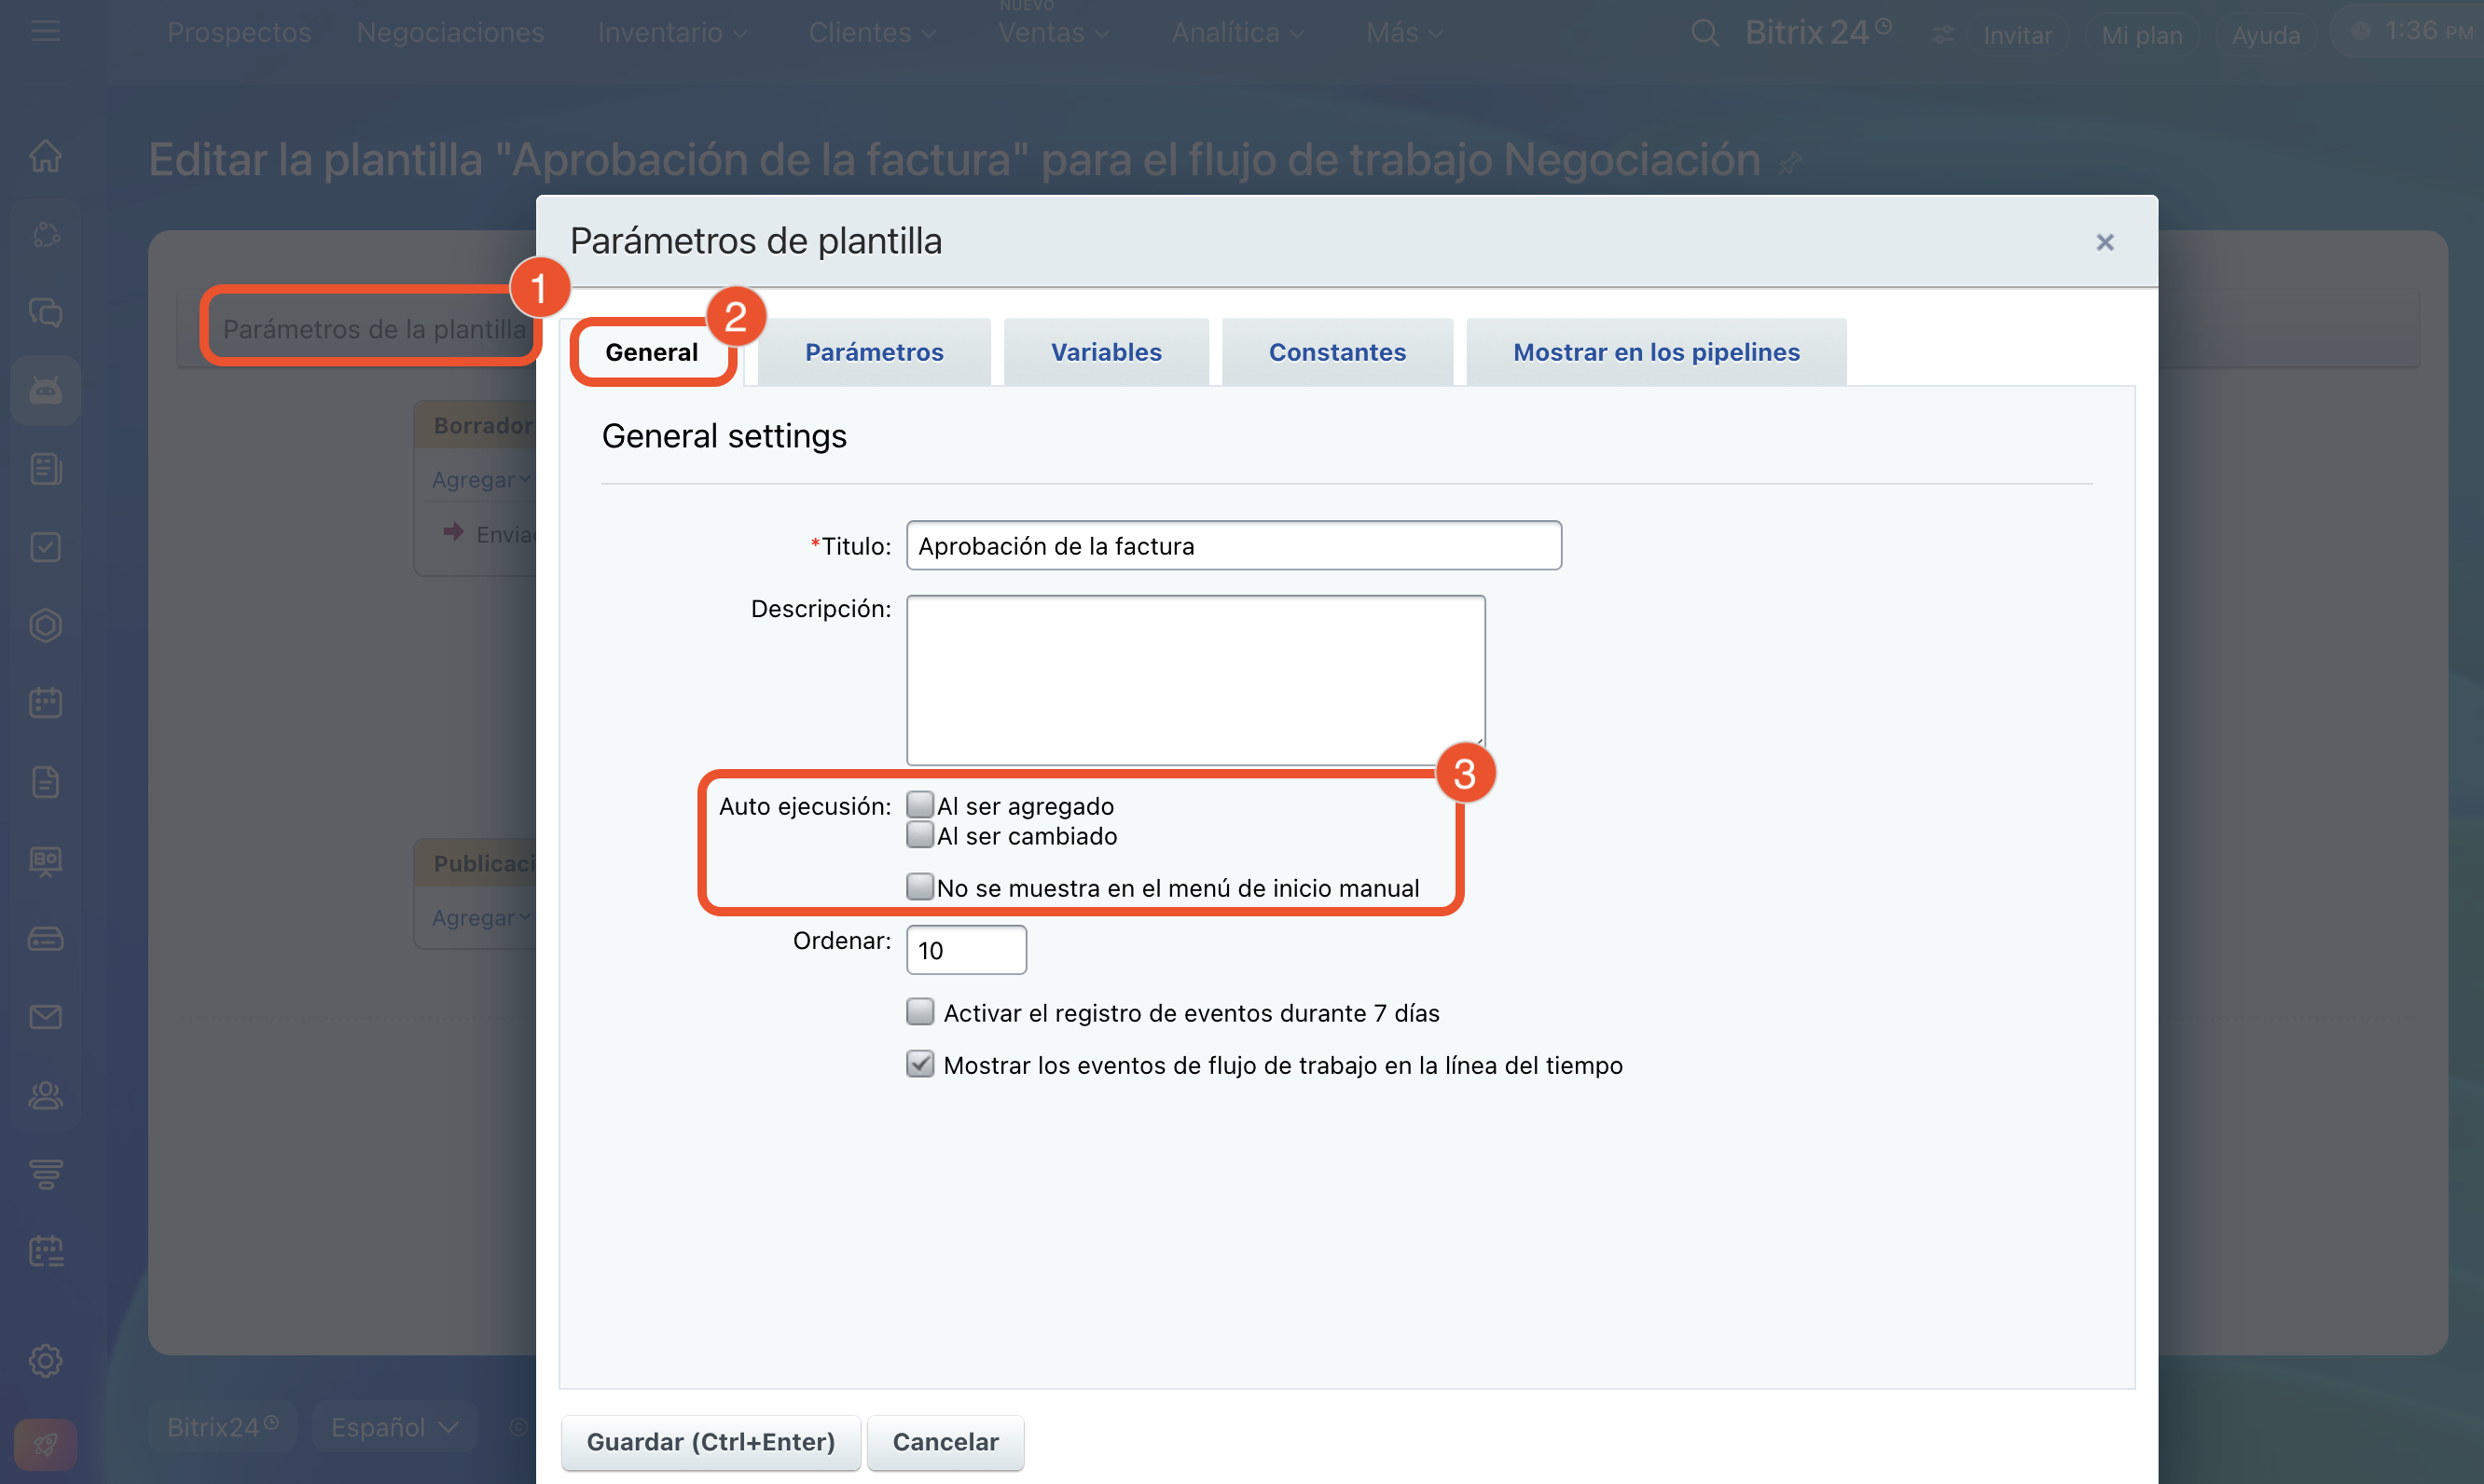Click the home icon in left sidebar

(x=46, y=156)
